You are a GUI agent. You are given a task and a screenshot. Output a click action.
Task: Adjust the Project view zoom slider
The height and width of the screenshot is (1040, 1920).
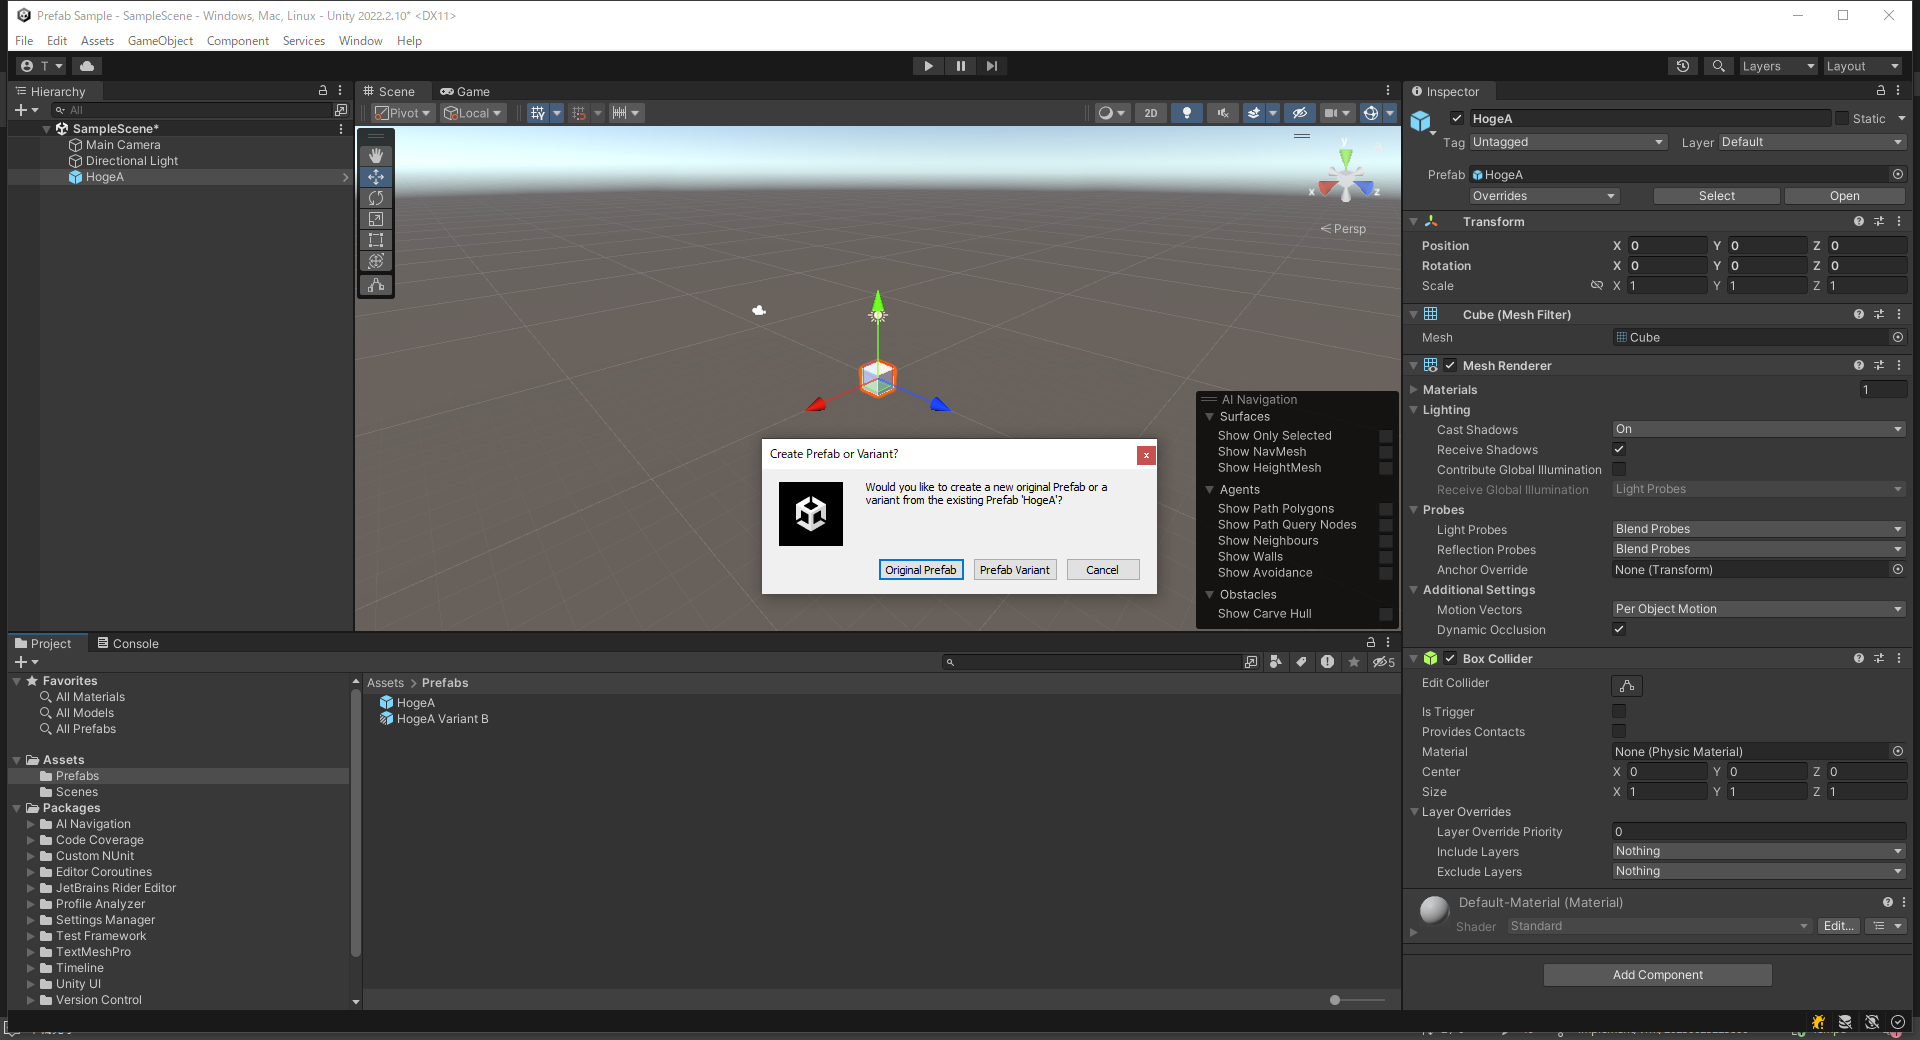(x=1335, y=1000)
